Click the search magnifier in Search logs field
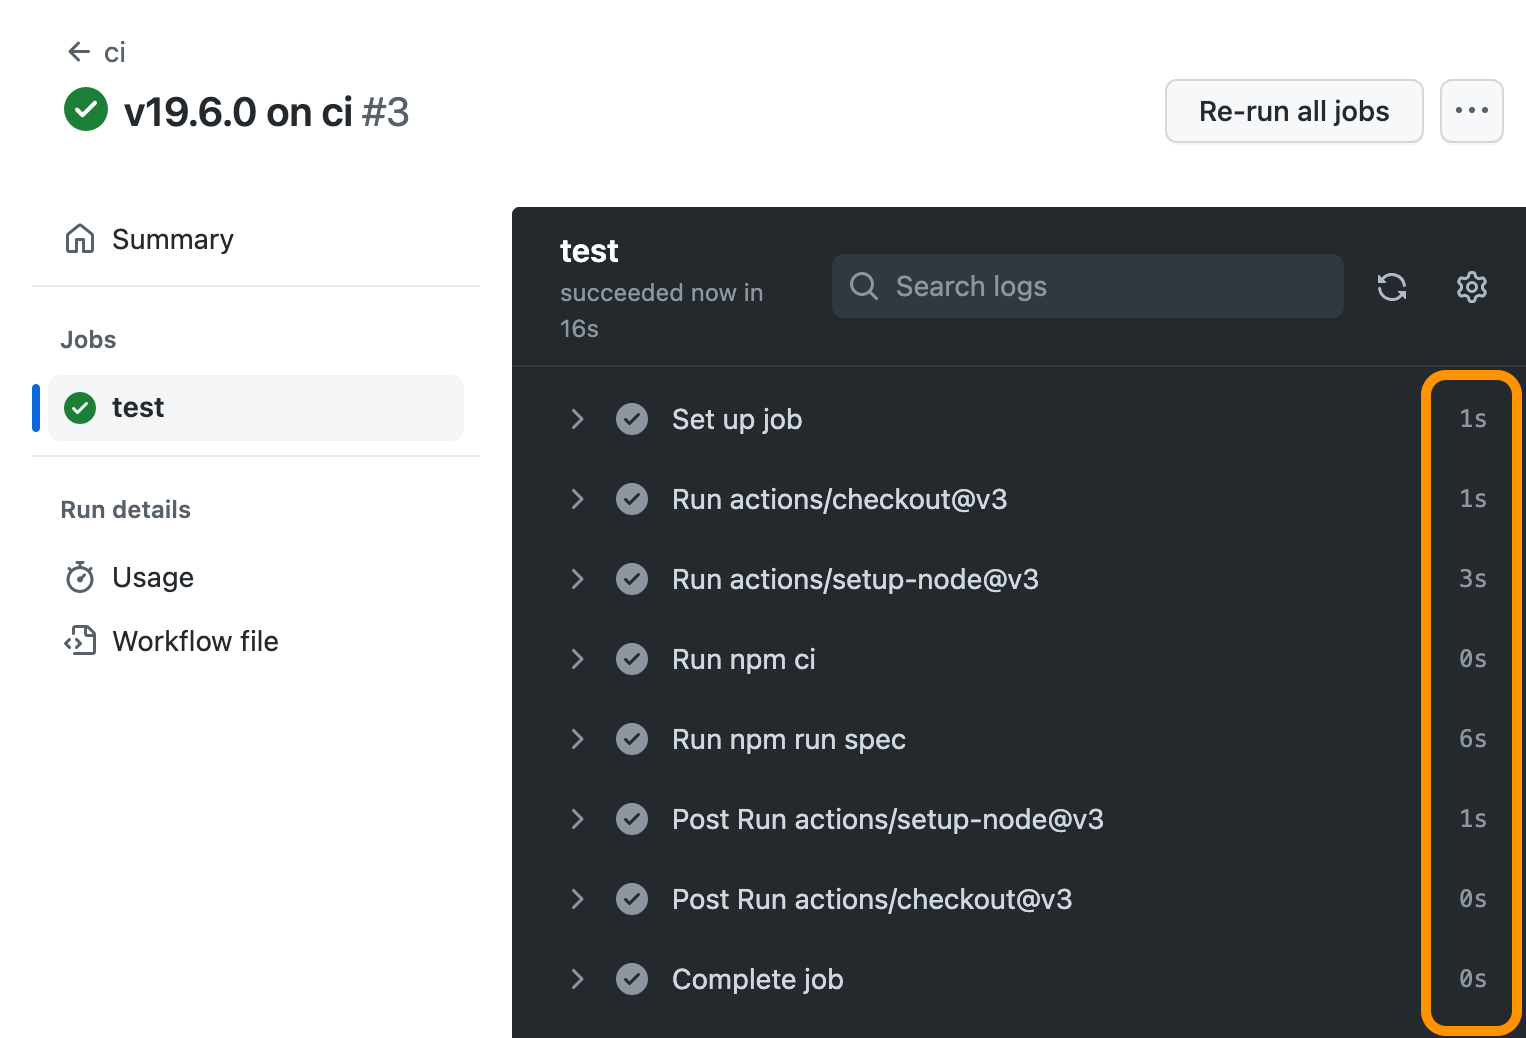 [863, 286]
